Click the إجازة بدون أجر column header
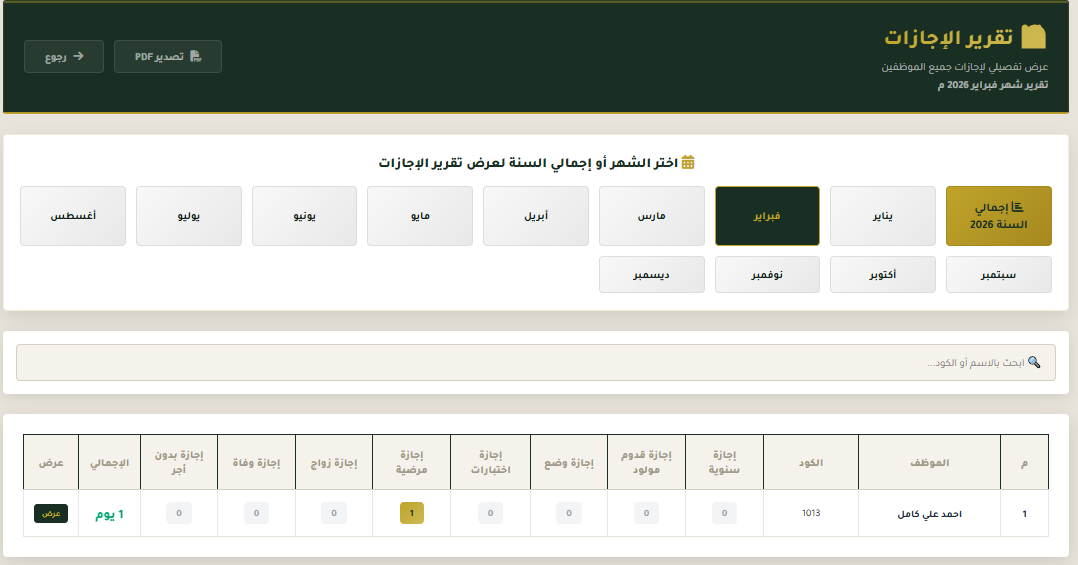The height and width of the screenshot is (565, 1078). [179, 463]
